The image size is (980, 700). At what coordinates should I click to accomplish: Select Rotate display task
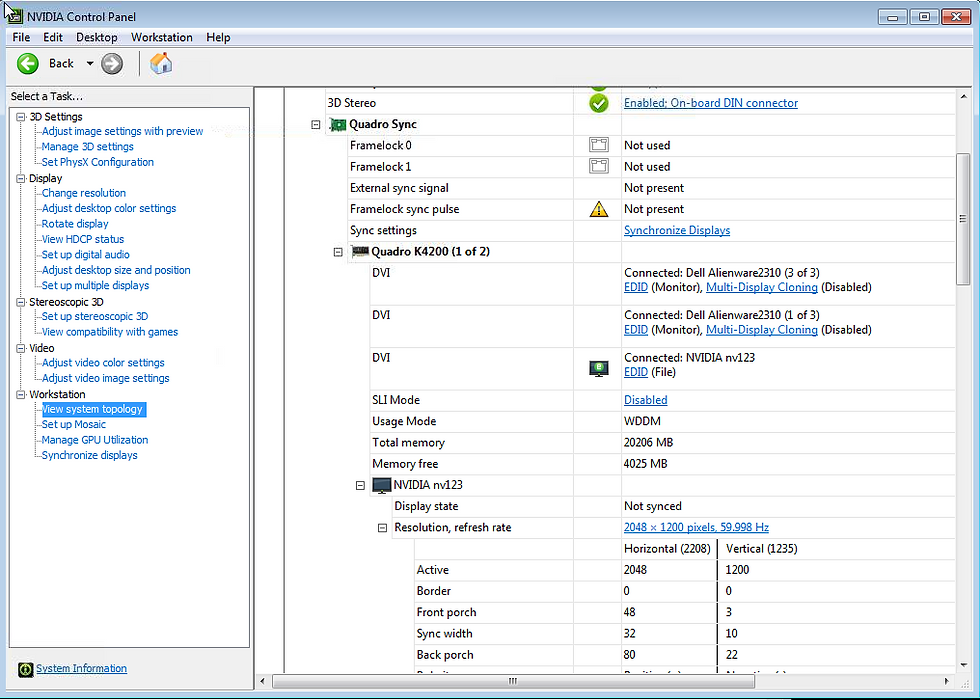[x=75, y=224]
